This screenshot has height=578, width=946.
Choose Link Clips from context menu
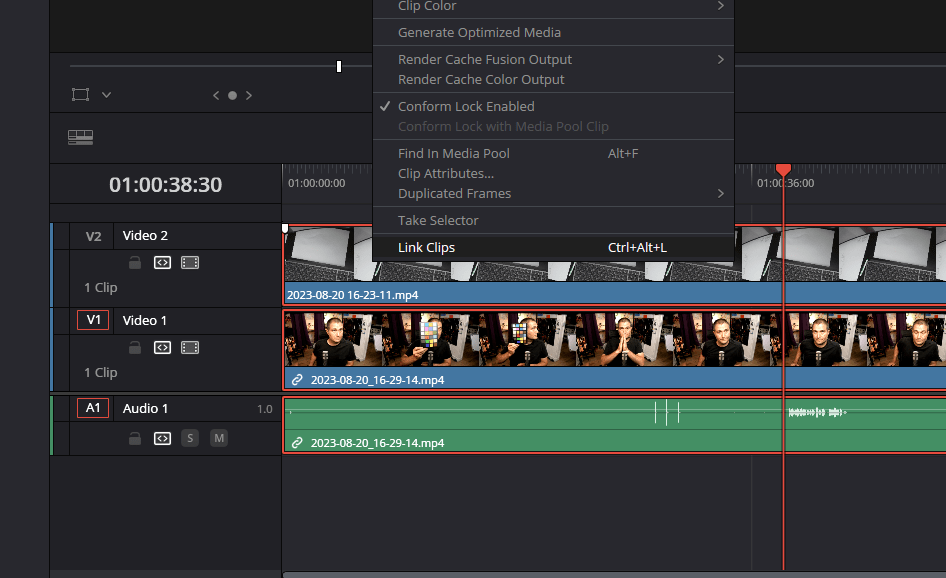(x=553, y=247)
